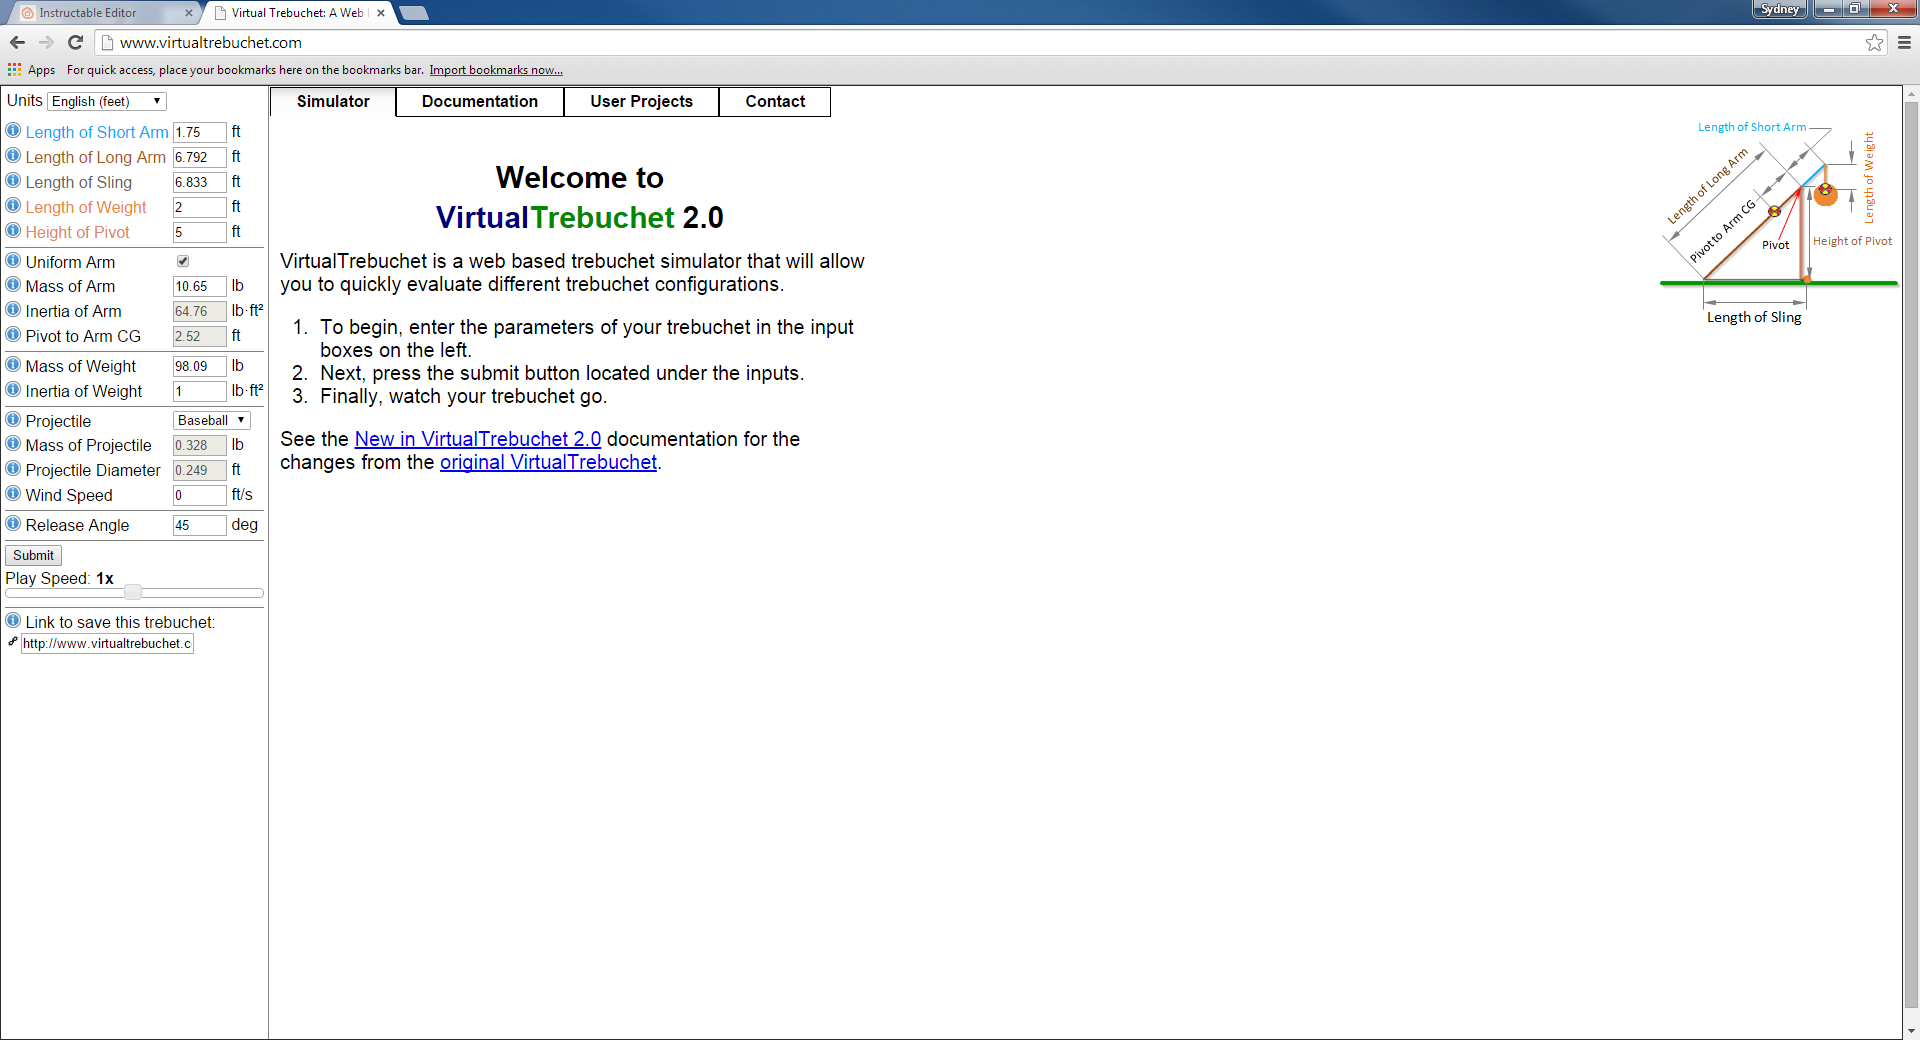The width and height of the screenshot is (1920, 1040).
Task: Click info icon for Uniform Arm
Action: pyautogui.click(x=13, y=260)
